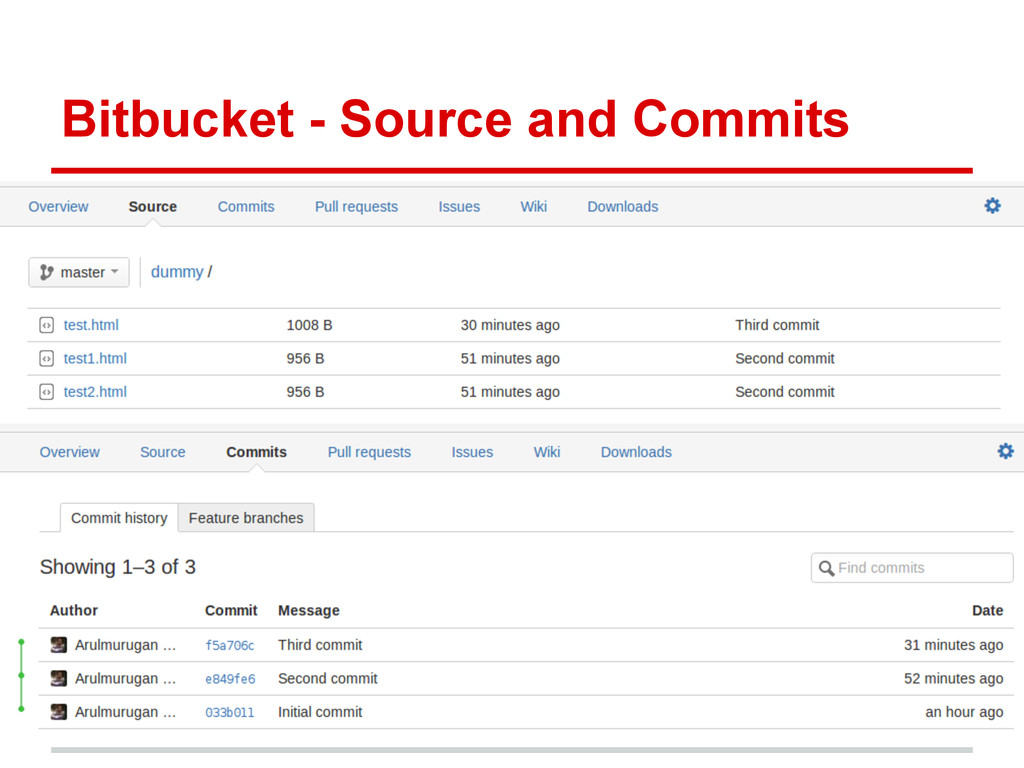The width and height of the screenshot is (1024, 768).
Task: Click Third commit text in test.html row
Action: [x=777, y=325]
